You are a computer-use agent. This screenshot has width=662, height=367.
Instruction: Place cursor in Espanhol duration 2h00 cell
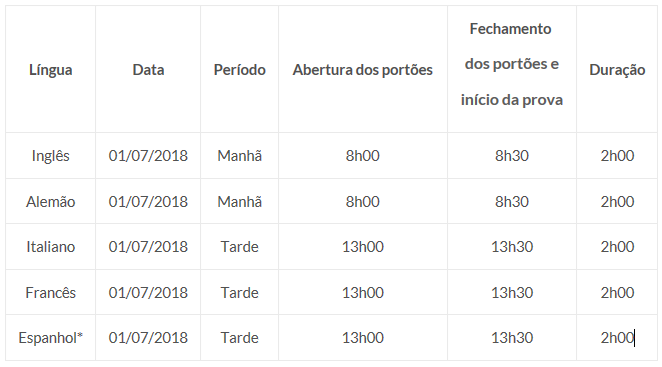(x=617, y=337)
